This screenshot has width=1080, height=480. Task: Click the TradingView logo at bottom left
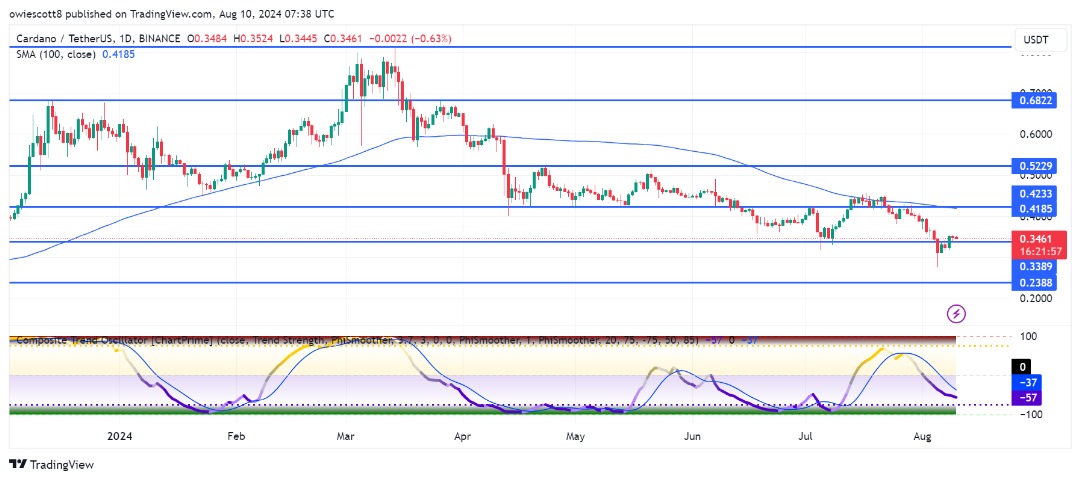52,464
